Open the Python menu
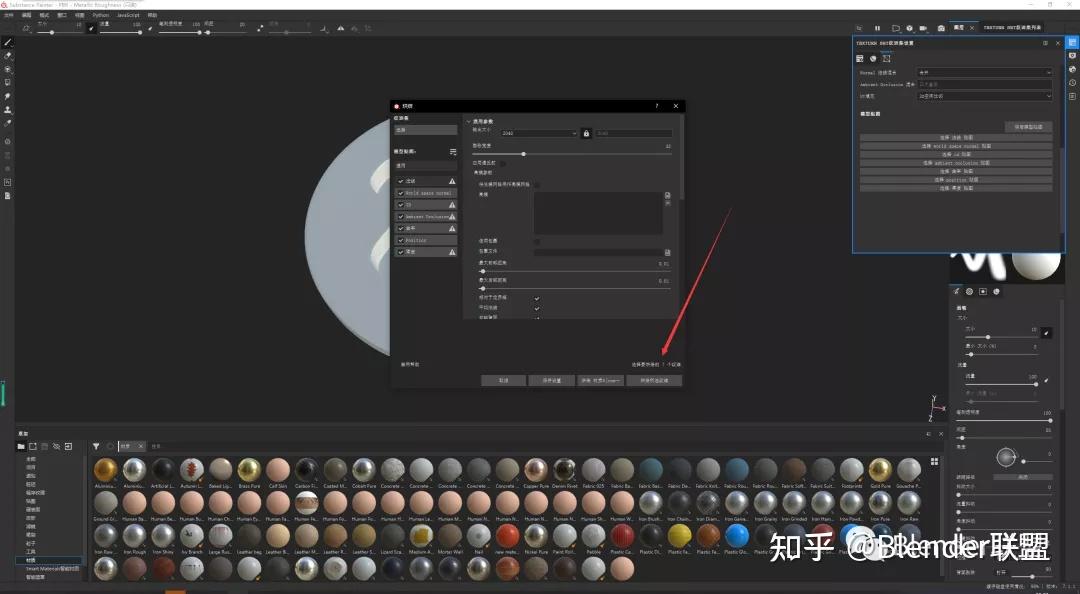This screenshot has width=1080, height=594. click(101, 14)
